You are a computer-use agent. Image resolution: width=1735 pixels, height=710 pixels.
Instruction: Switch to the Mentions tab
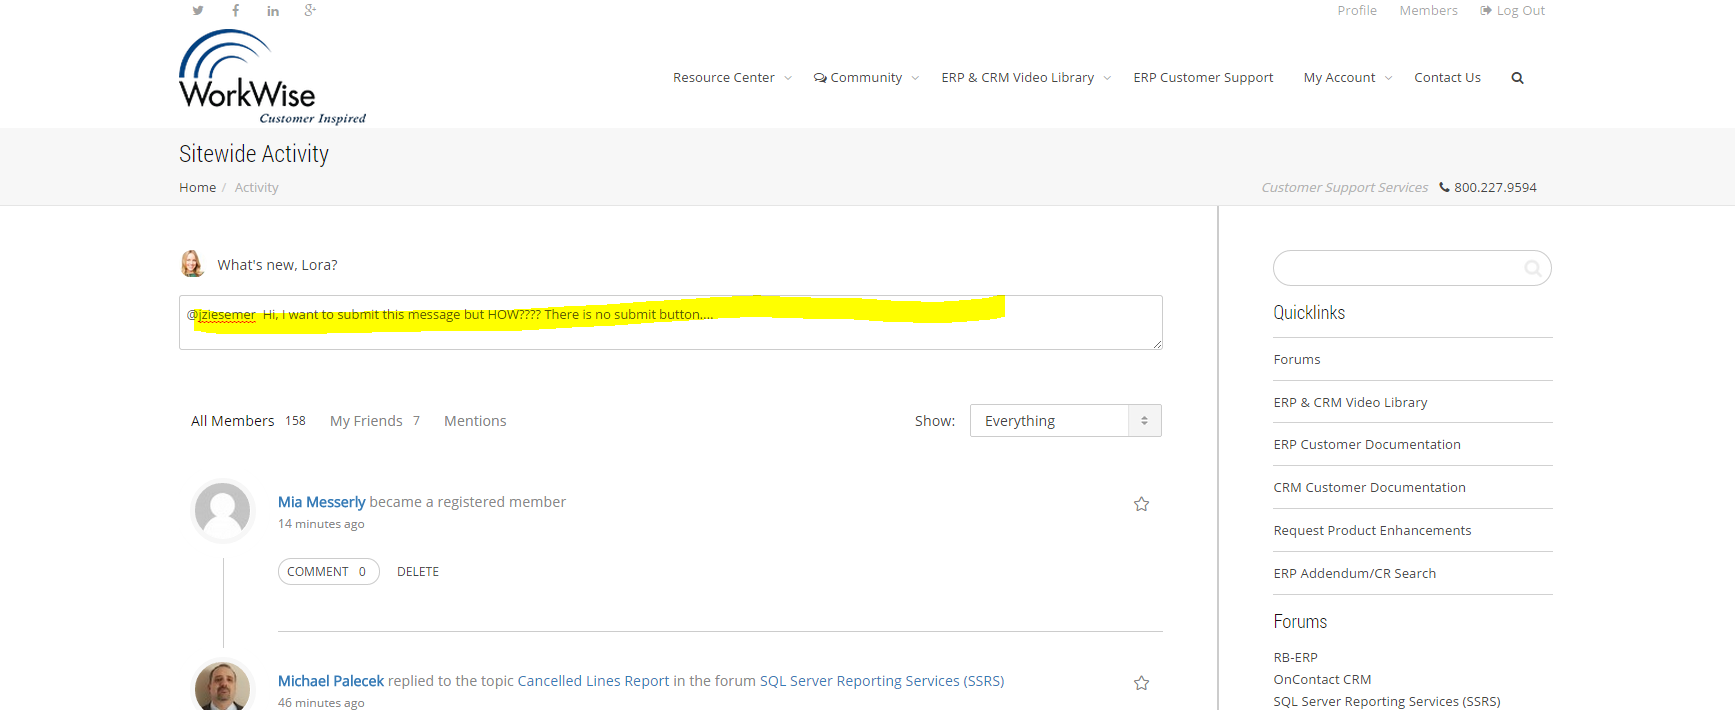coord(475,421)
